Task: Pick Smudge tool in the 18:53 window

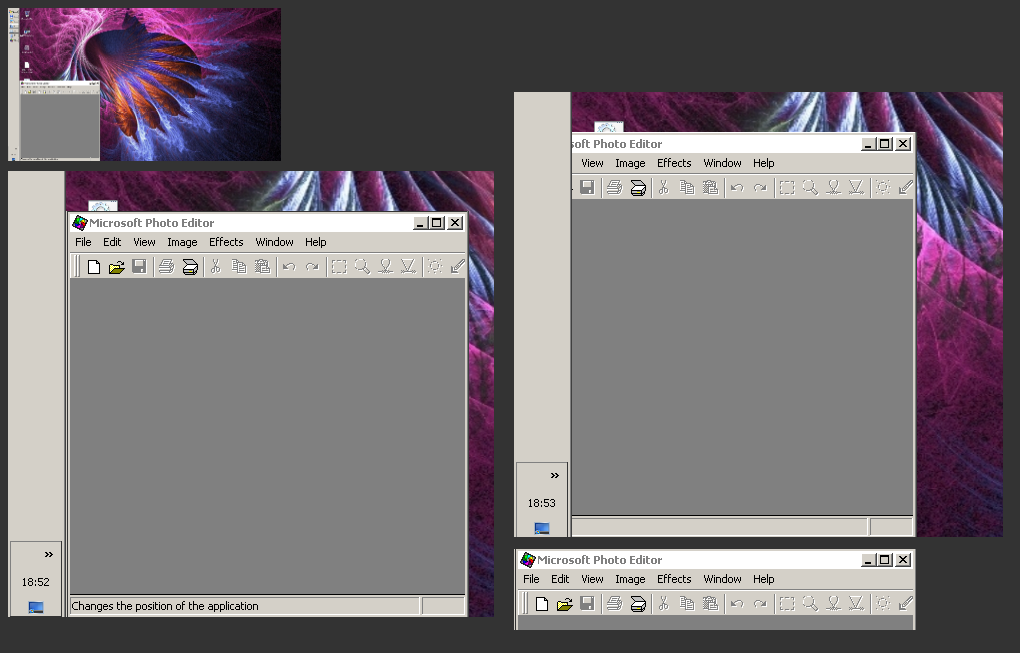Action: (834, 188)
